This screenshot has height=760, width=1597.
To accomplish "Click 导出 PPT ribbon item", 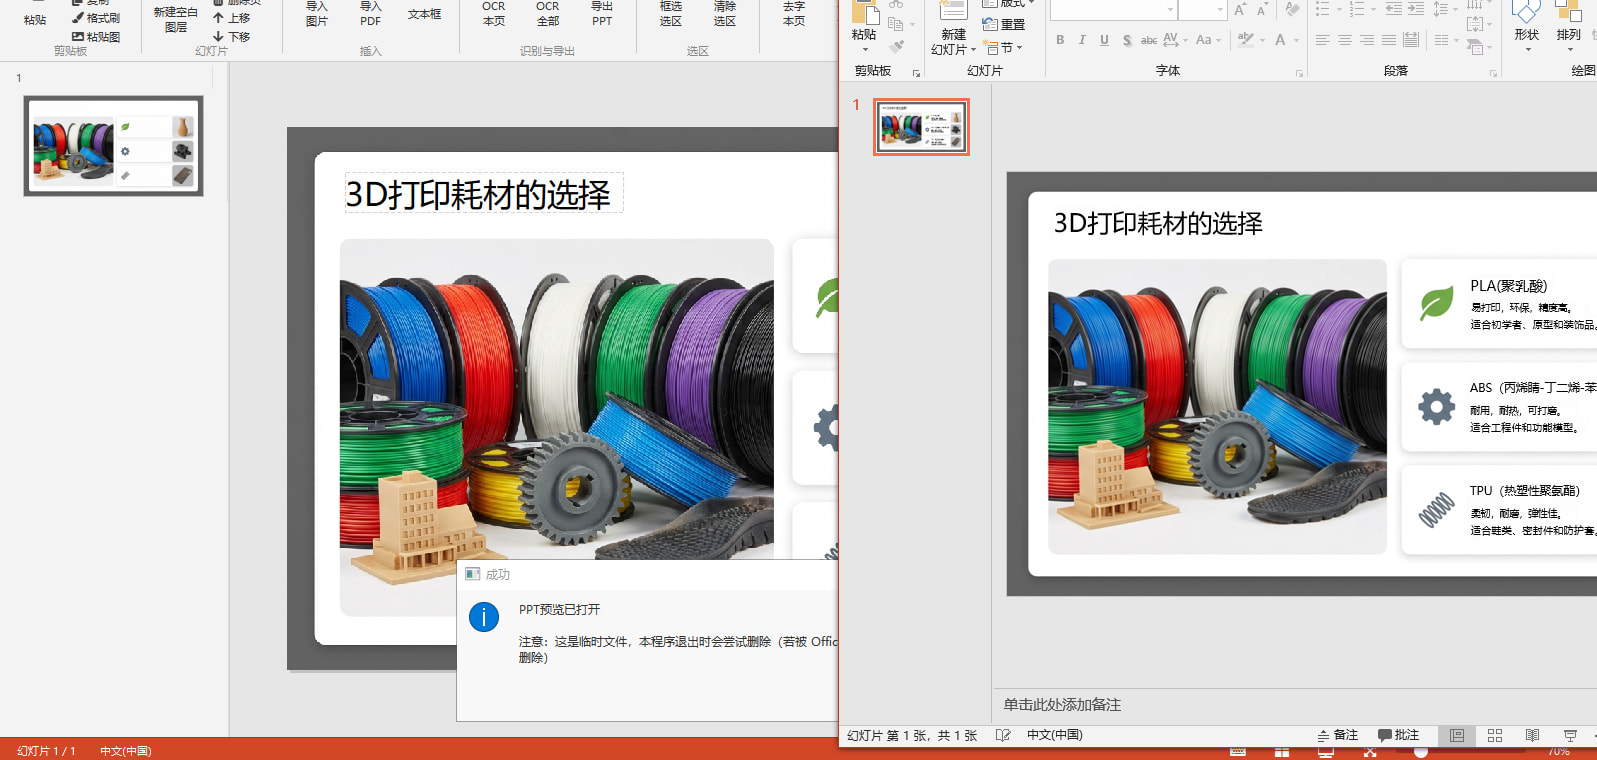I will pyautogui.click(x=602, y=14).
